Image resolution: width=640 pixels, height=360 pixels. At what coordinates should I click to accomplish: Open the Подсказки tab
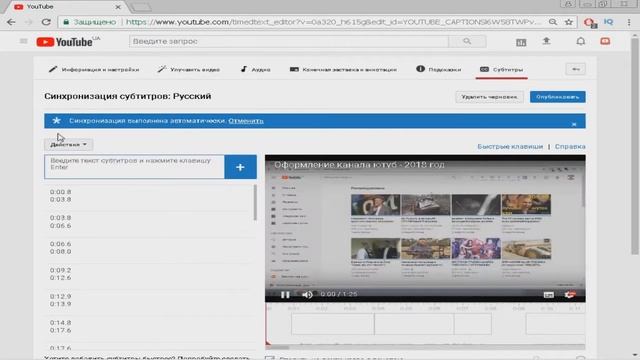[x=439, y=69]
